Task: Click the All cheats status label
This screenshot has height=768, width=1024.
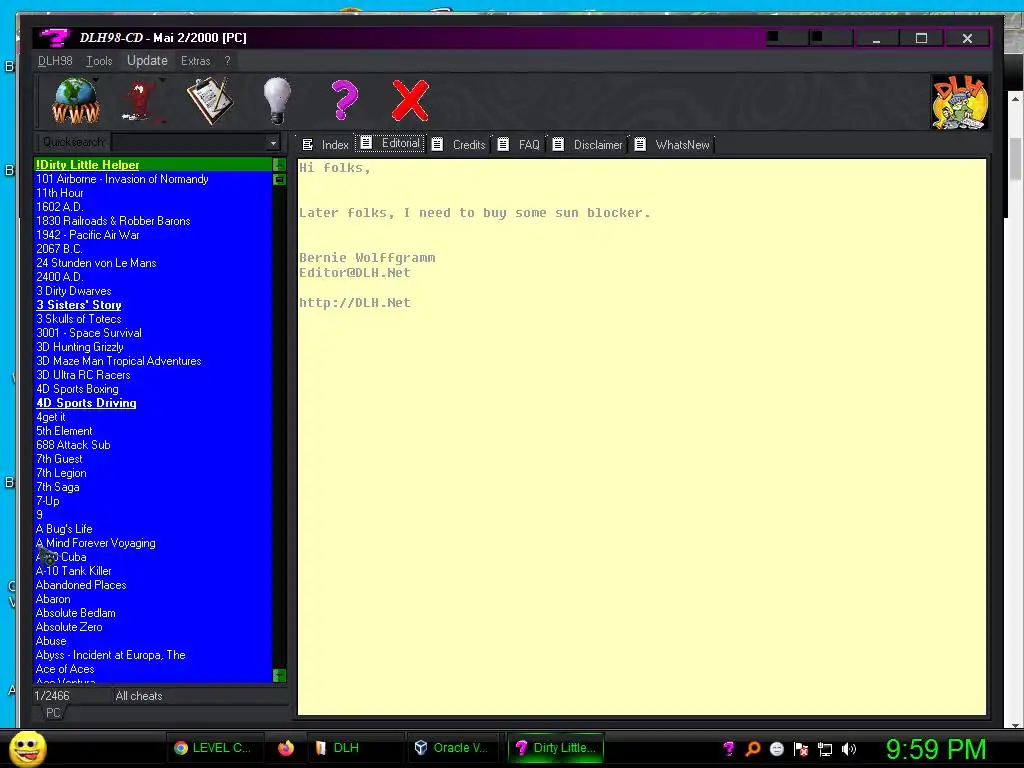Action: 138,696
